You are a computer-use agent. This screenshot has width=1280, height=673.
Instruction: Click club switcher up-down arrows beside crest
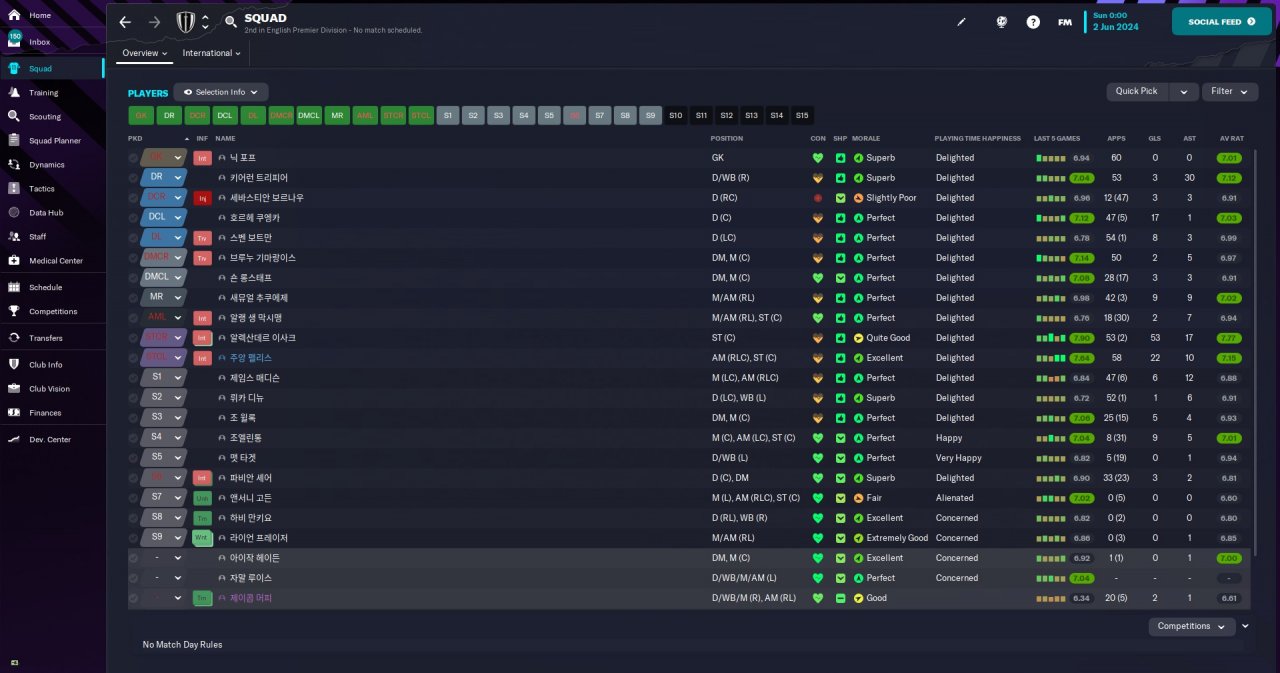[x=205, y=22]
